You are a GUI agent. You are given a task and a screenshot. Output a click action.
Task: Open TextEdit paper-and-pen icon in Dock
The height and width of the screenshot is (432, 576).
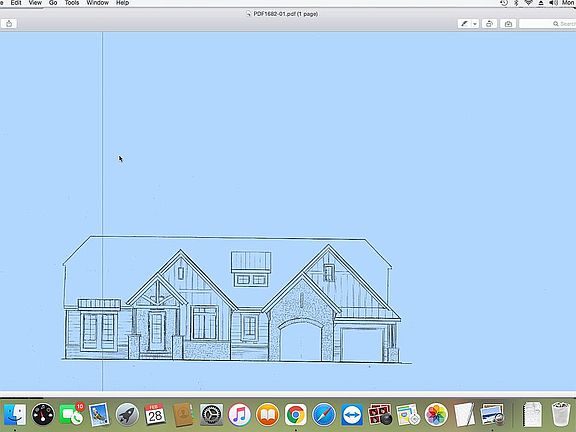464,414
